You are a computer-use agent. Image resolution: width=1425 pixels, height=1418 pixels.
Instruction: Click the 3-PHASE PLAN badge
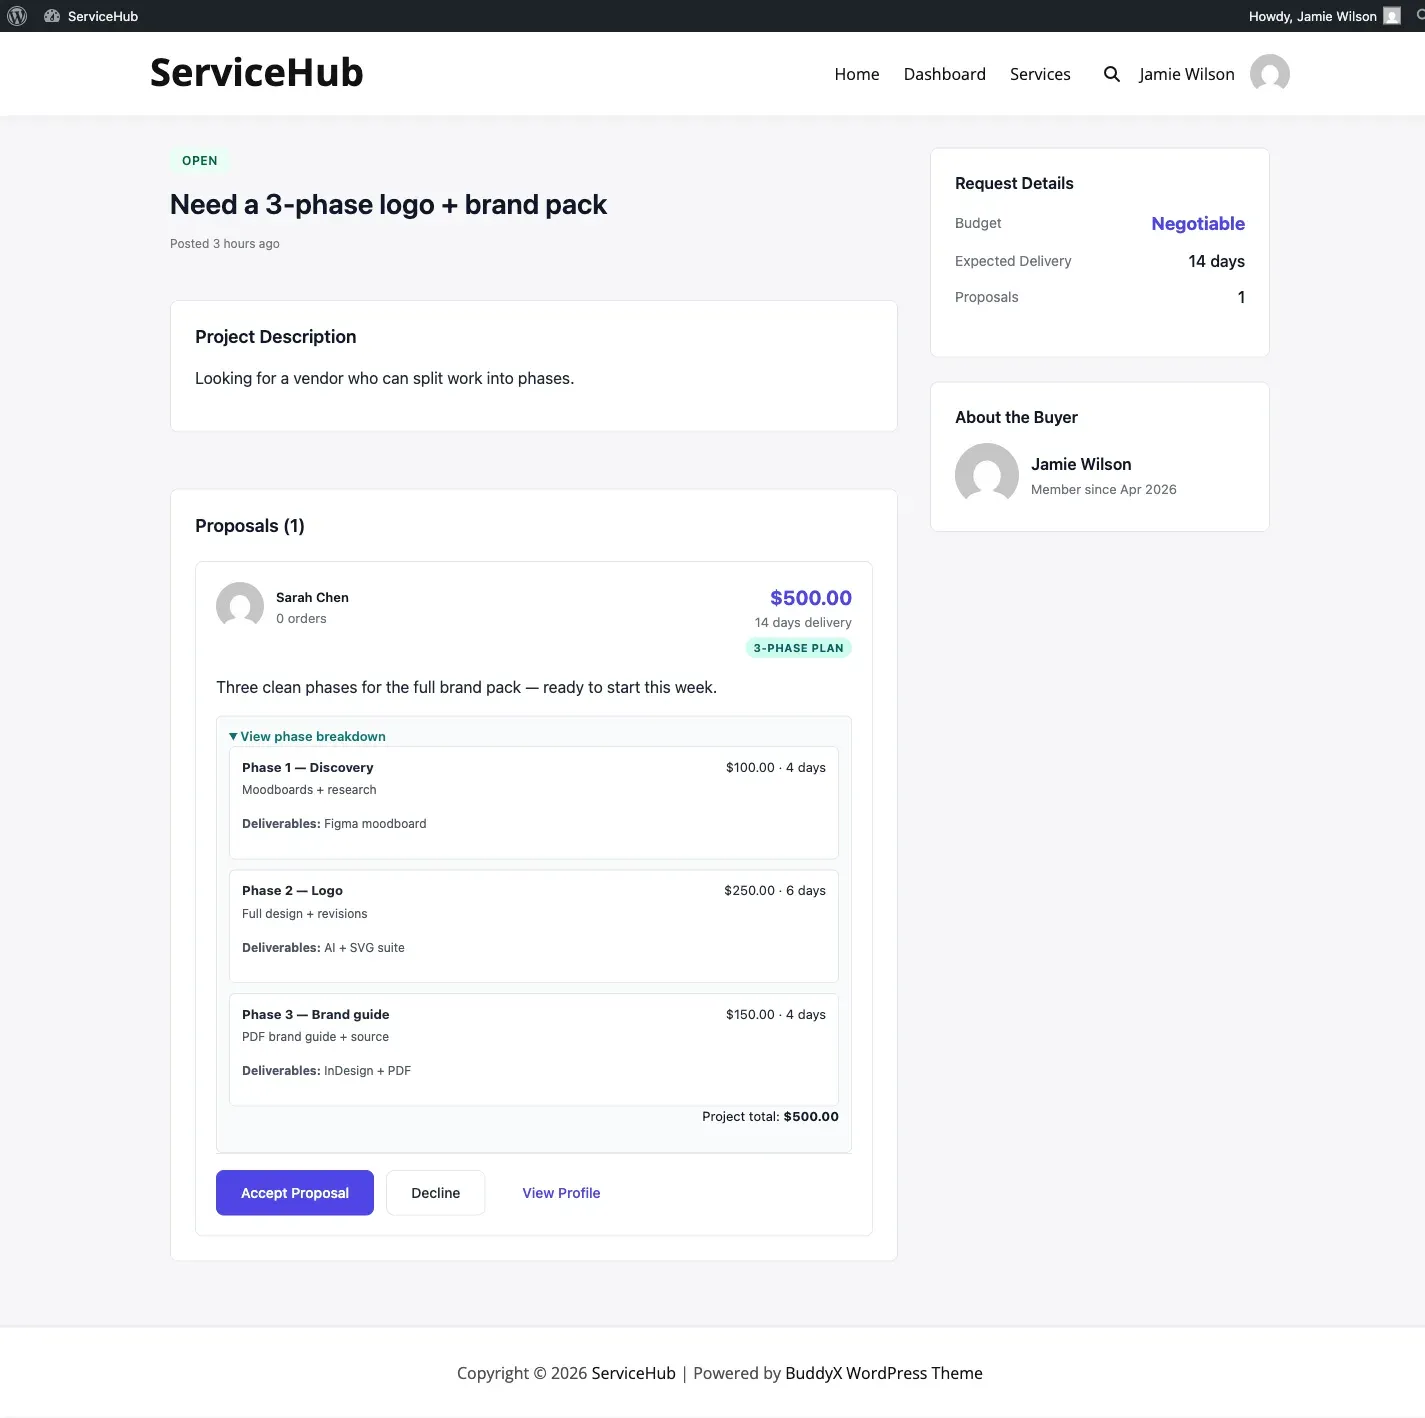click(799, 648)
